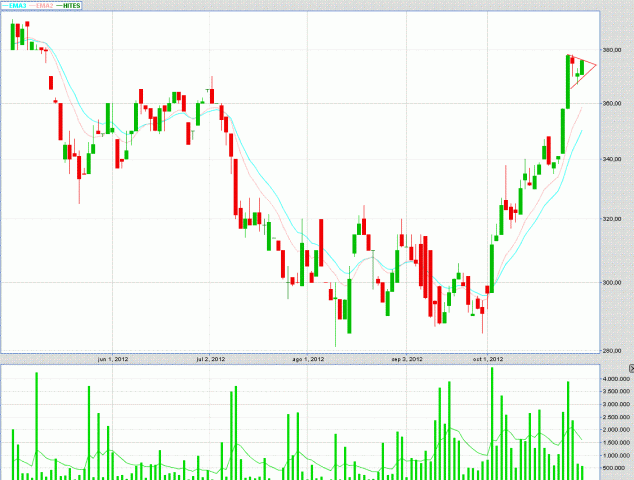Select EMA3 in the chart legend
634x480 pixels.
coord(14,6)
